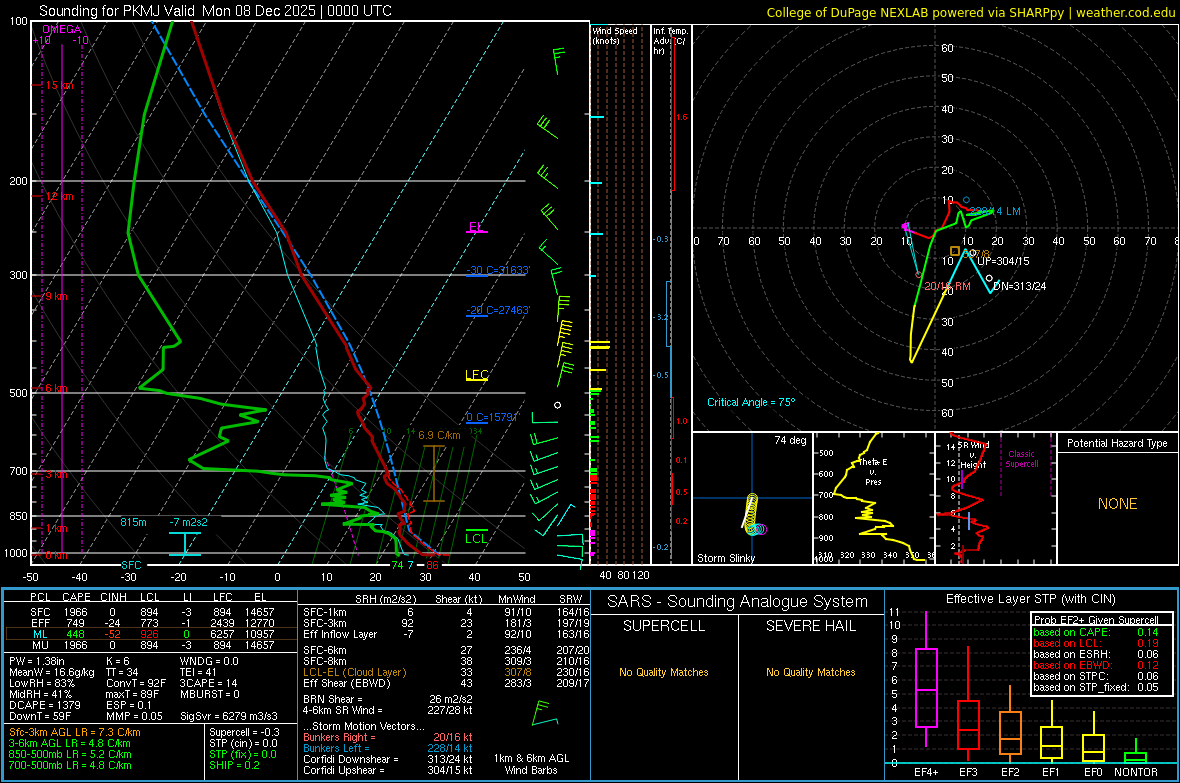Open the Storm Slinky inset panel
Image resolution: width=1180 pixels, height=783 pixels.
pos(752,498)
